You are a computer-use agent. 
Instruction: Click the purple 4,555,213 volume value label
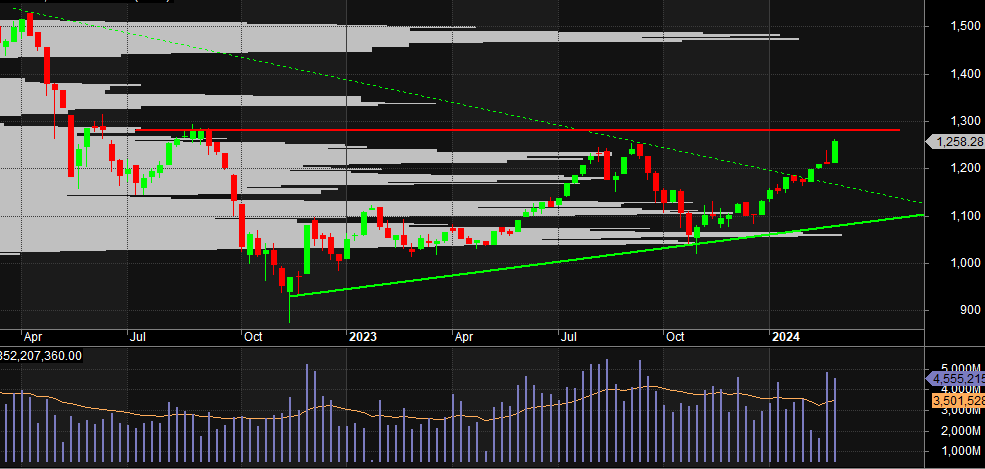point(957,379)
